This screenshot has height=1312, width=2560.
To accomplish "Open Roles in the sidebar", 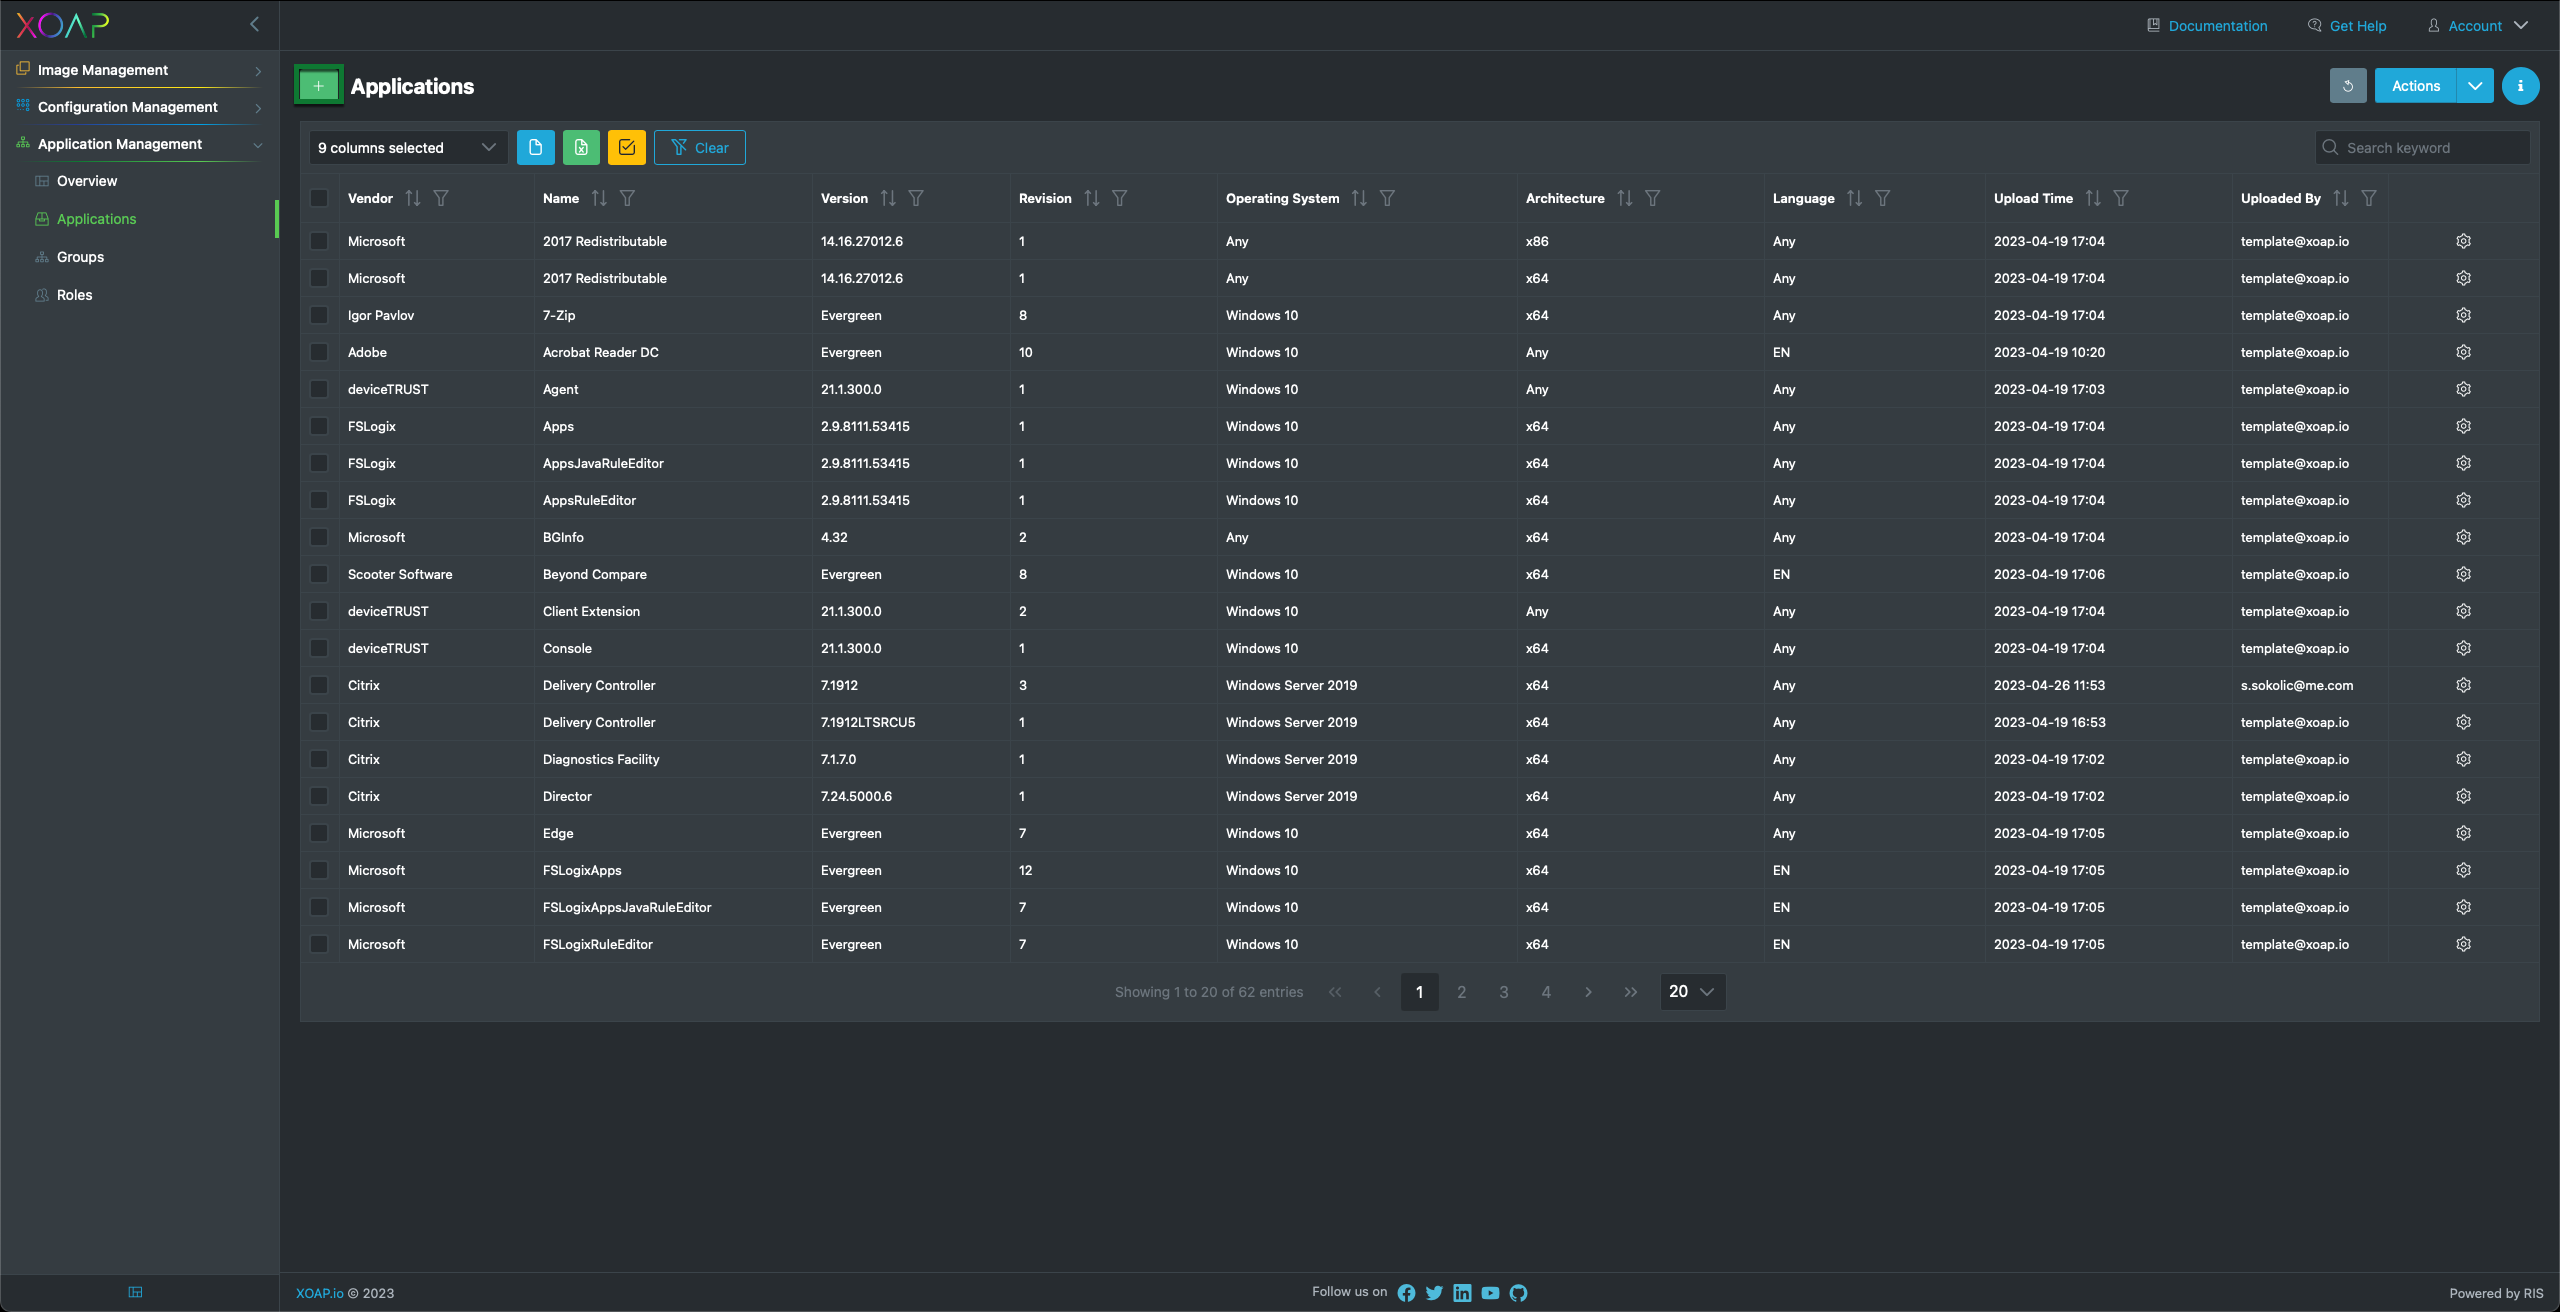I will click(74, 295).
